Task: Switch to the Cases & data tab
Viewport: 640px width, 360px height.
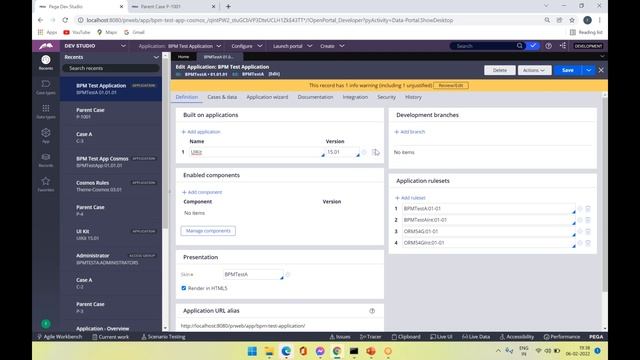Action: click(x=222, y=97)
